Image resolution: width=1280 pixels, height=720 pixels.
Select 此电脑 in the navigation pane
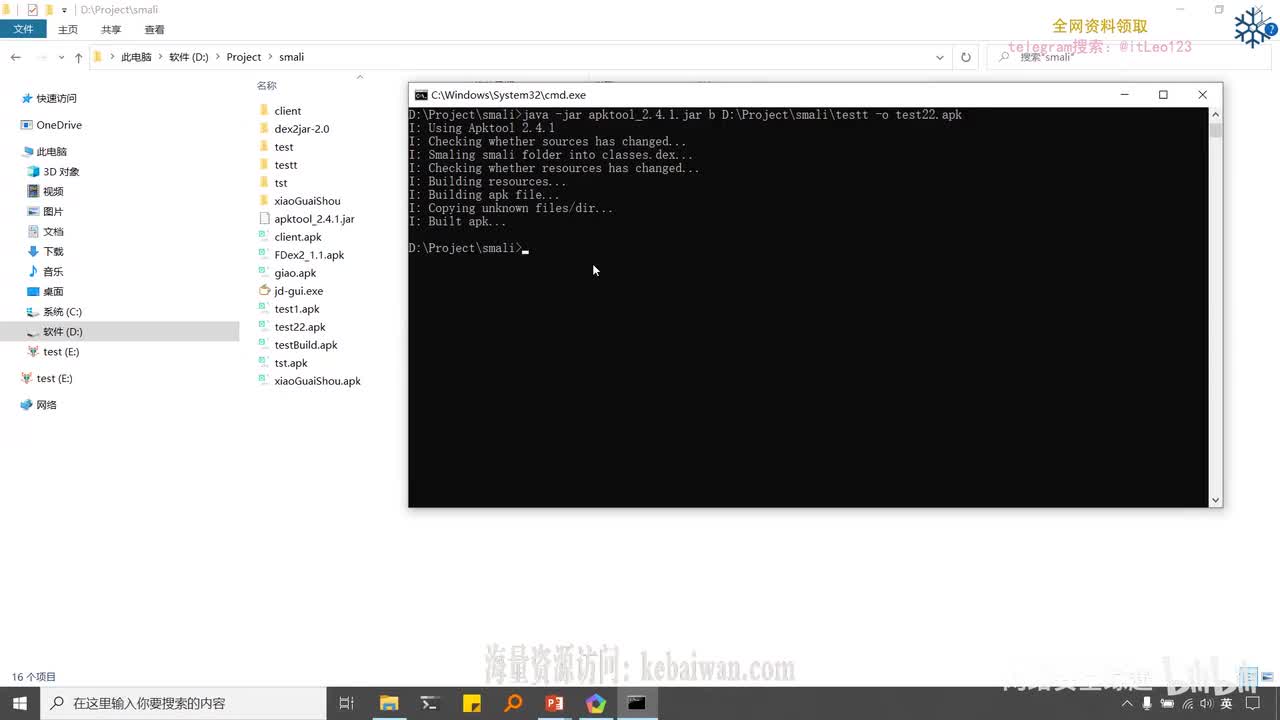(51, 152)
